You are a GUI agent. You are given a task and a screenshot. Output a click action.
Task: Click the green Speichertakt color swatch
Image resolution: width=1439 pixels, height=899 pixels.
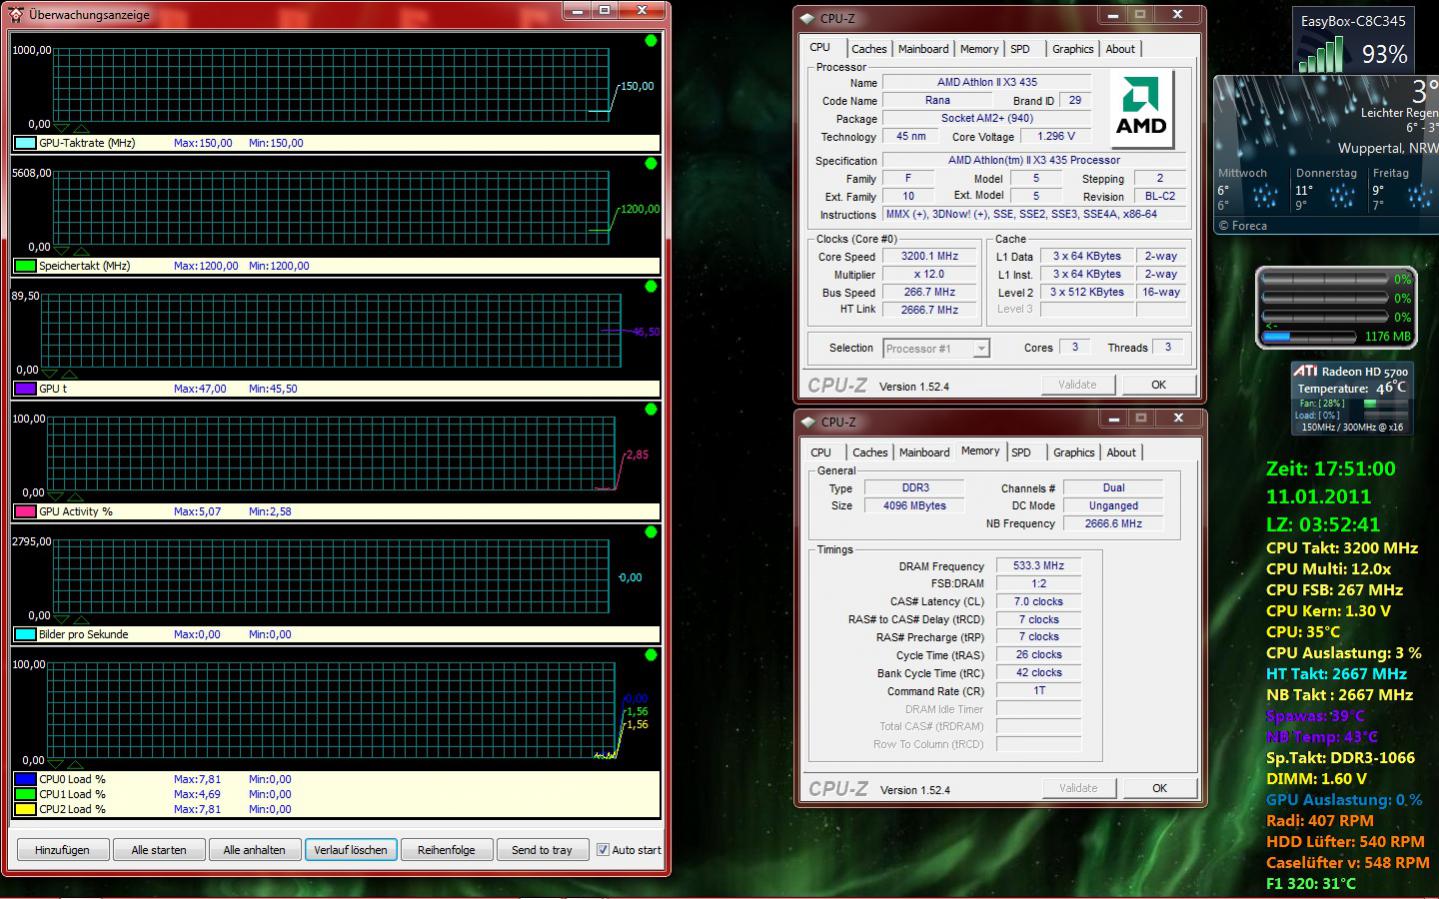pyautogui.click(x=25, y=266)
